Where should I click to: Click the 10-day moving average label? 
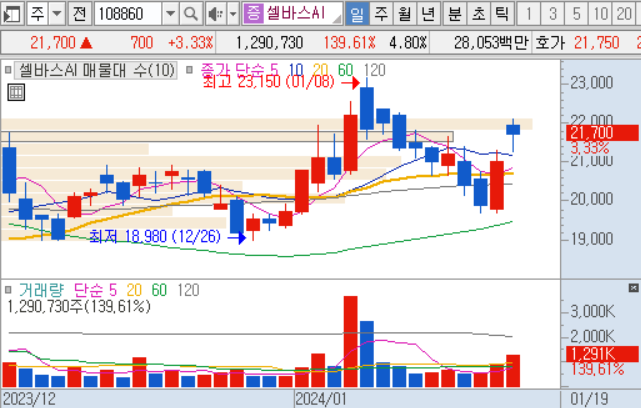coord(296,70)
